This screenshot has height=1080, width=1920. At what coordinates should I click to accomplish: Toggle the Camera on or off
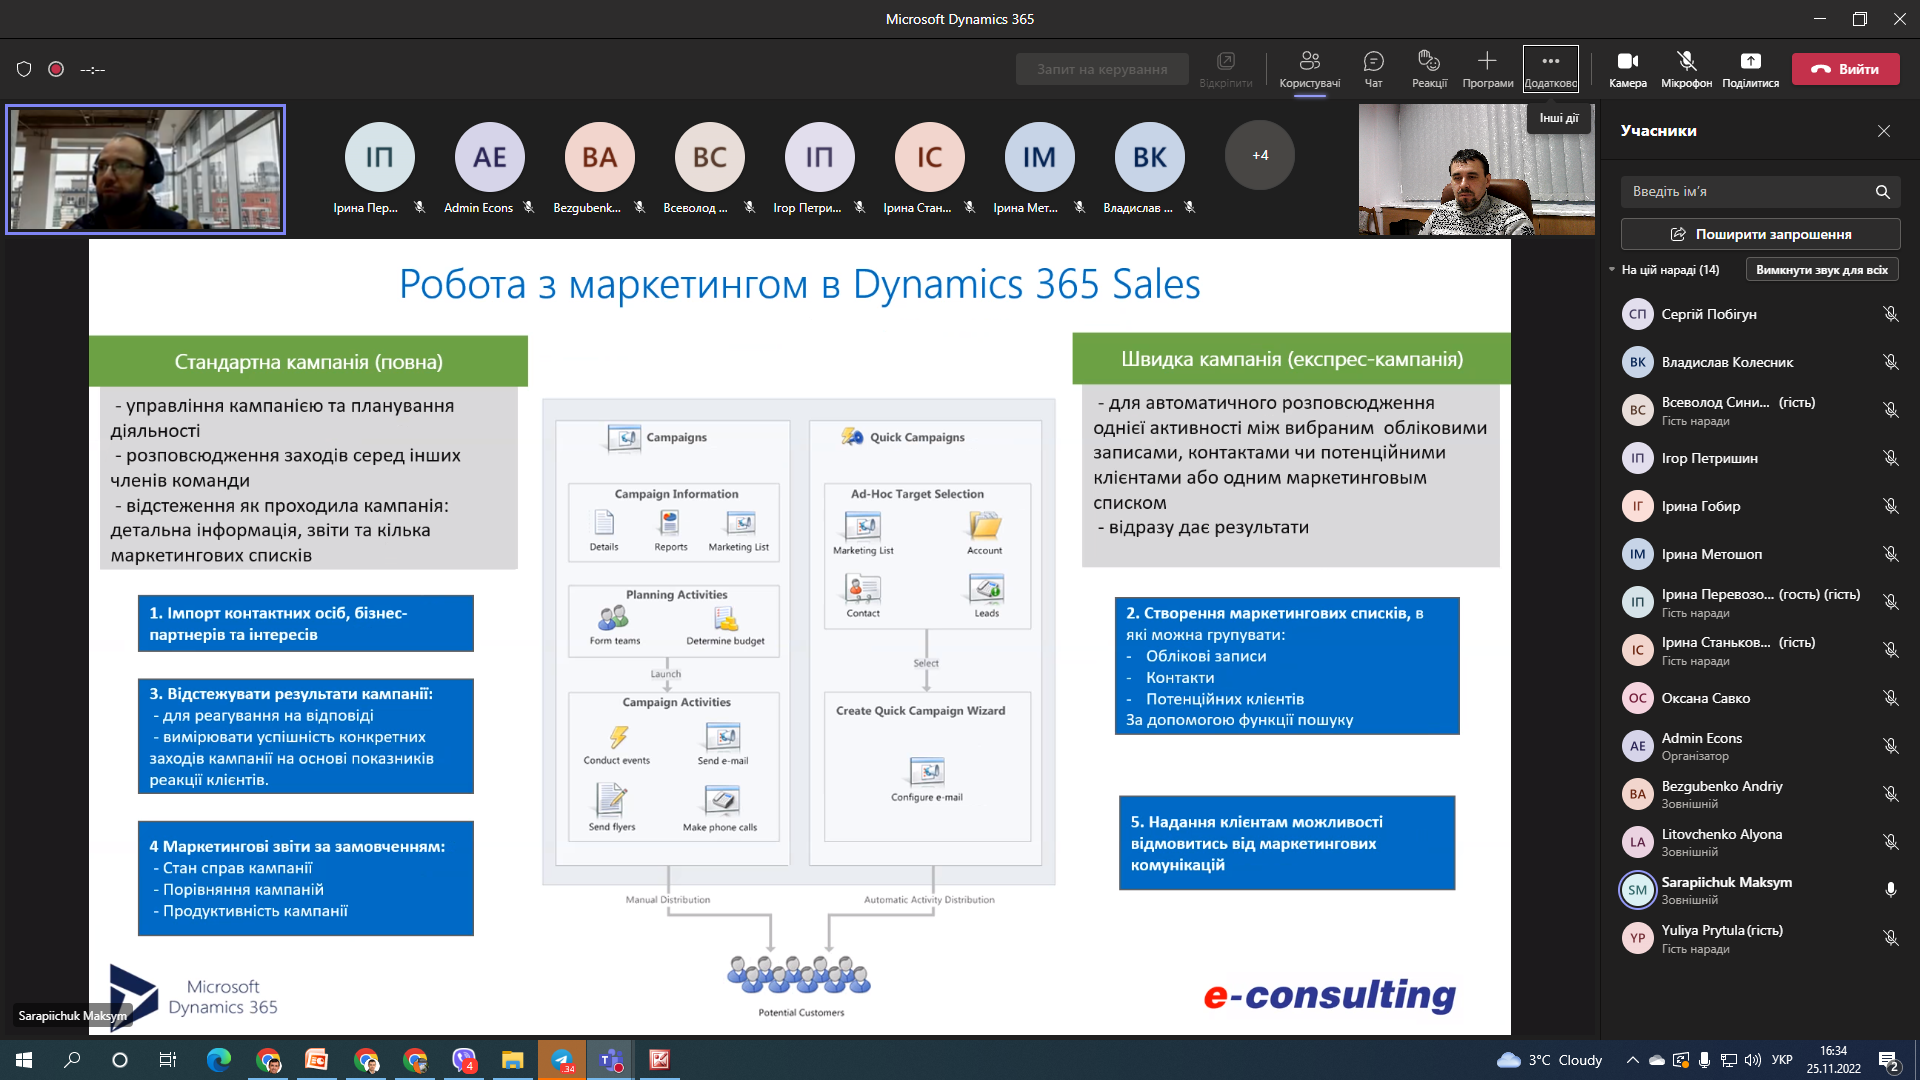(1627, 62)
